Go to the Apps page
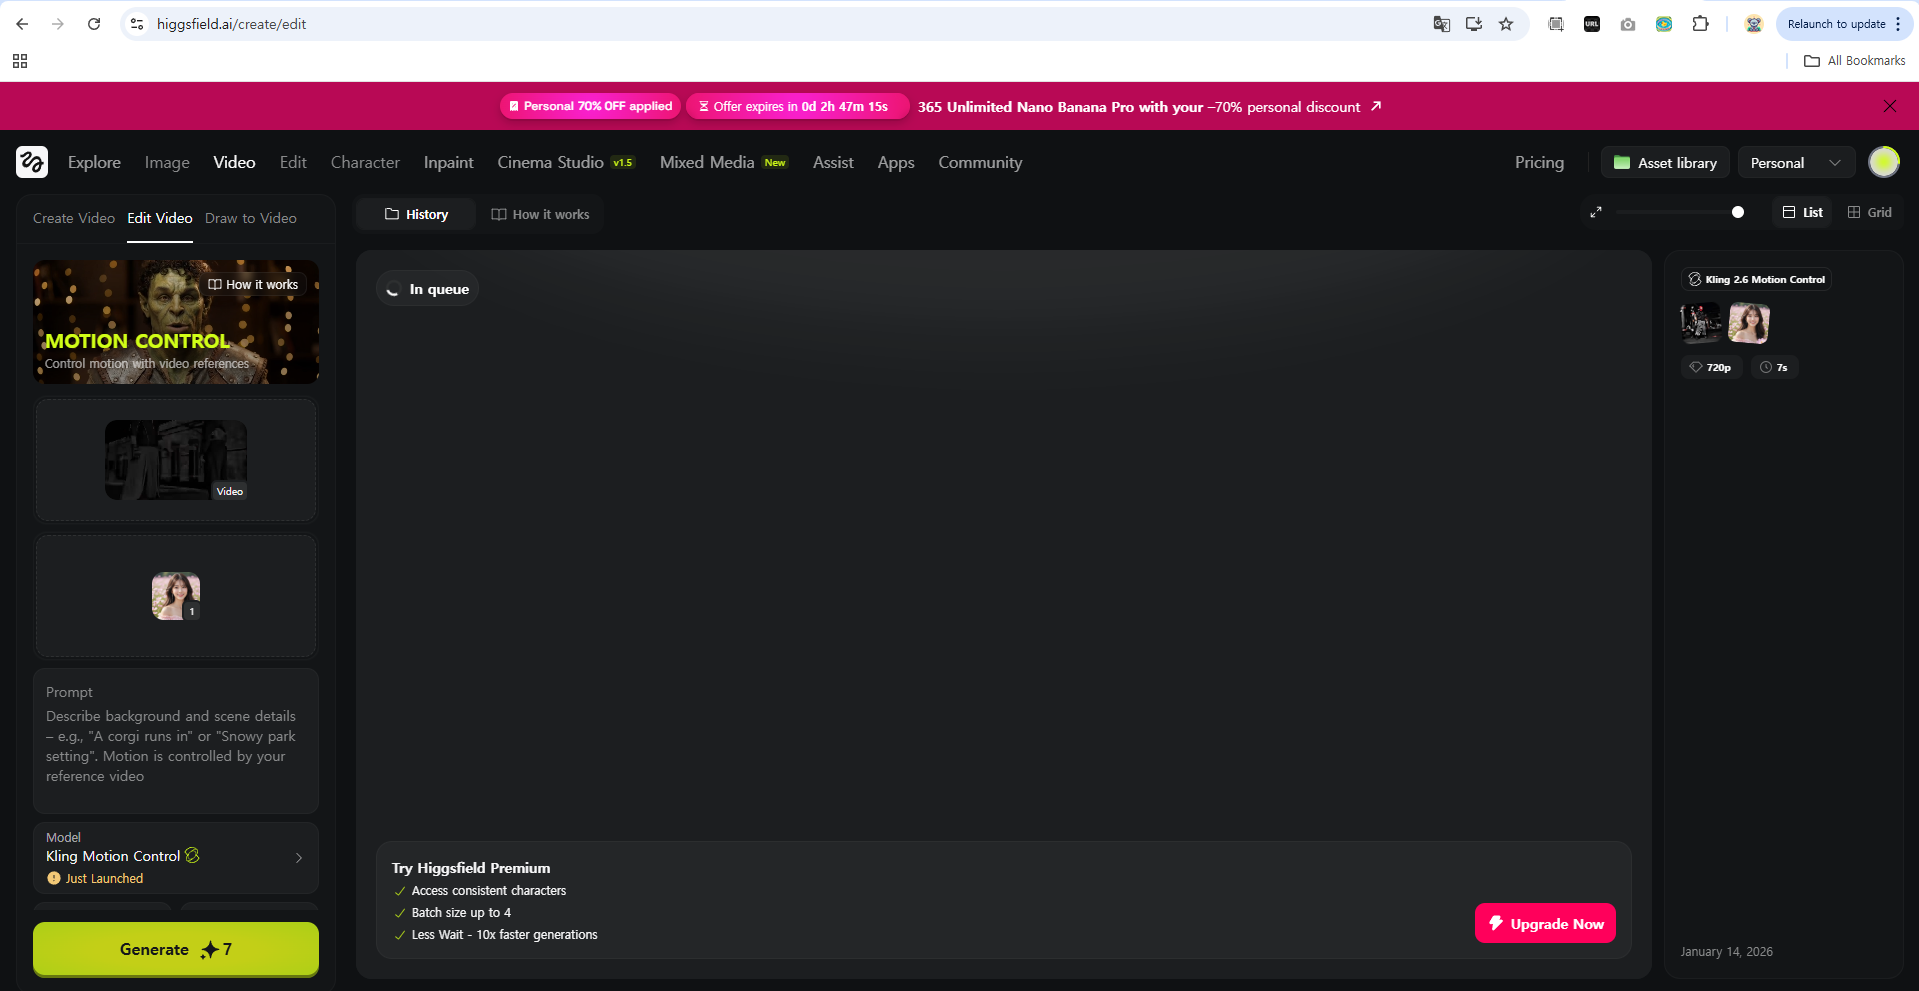This screenshot has width=1919, height=991. coord(896,162)
